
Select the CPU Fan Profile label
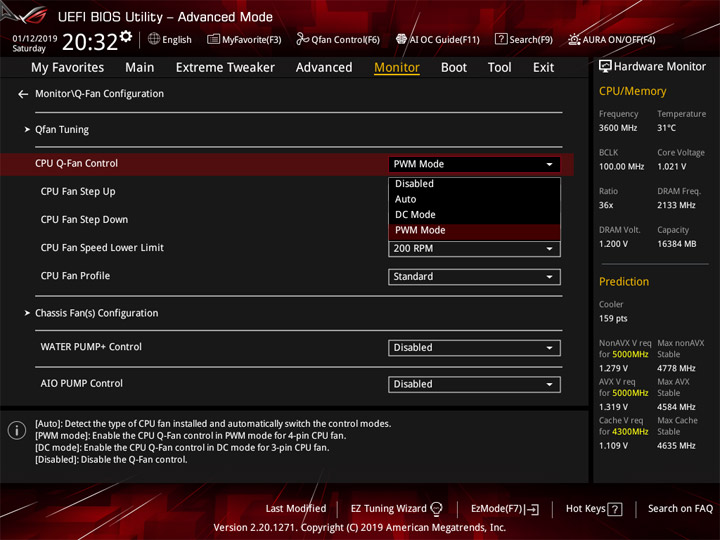click(75, 276)
